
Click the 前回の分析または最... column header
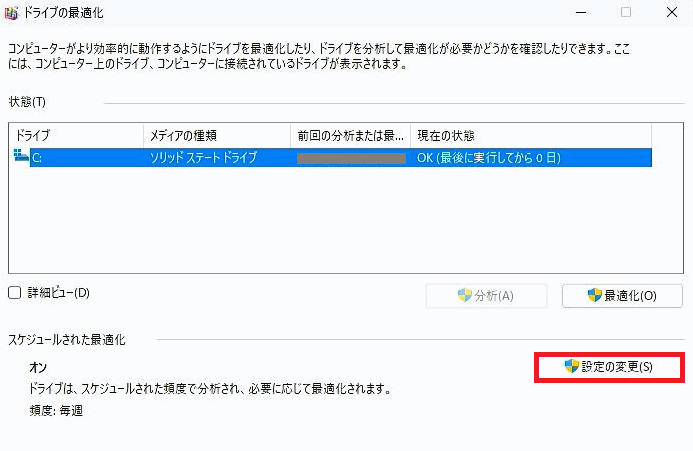[x=350, y=135]
